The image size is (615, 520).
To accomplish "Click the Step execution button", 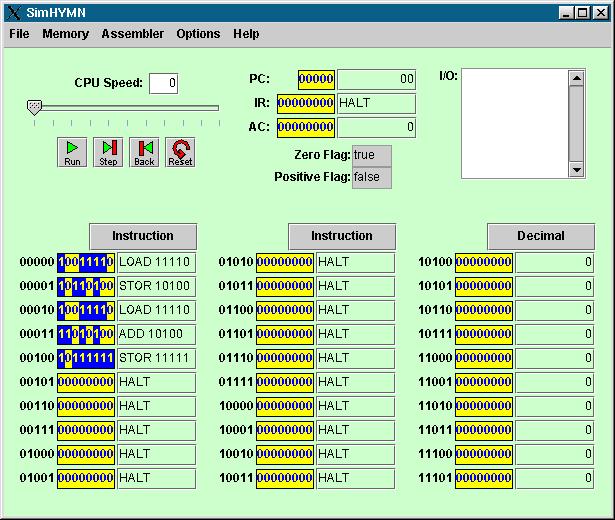I will pos(108,152).
